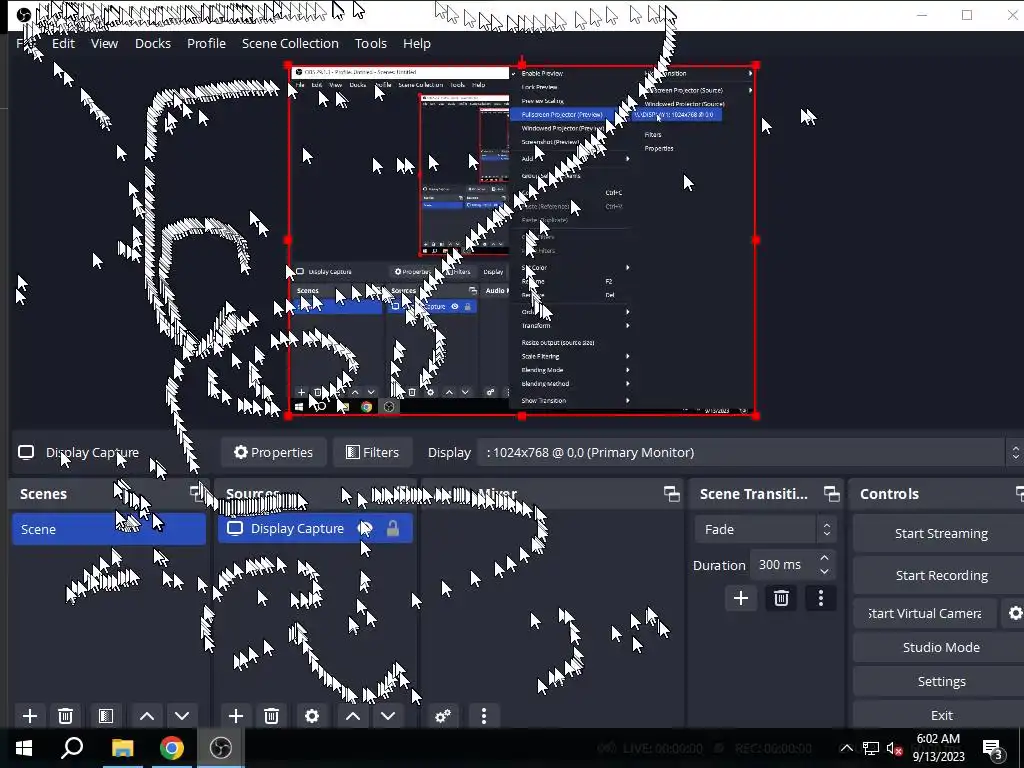1024x768 pixels.
Task: Click the preview canvas display capture
Action: 522,240
